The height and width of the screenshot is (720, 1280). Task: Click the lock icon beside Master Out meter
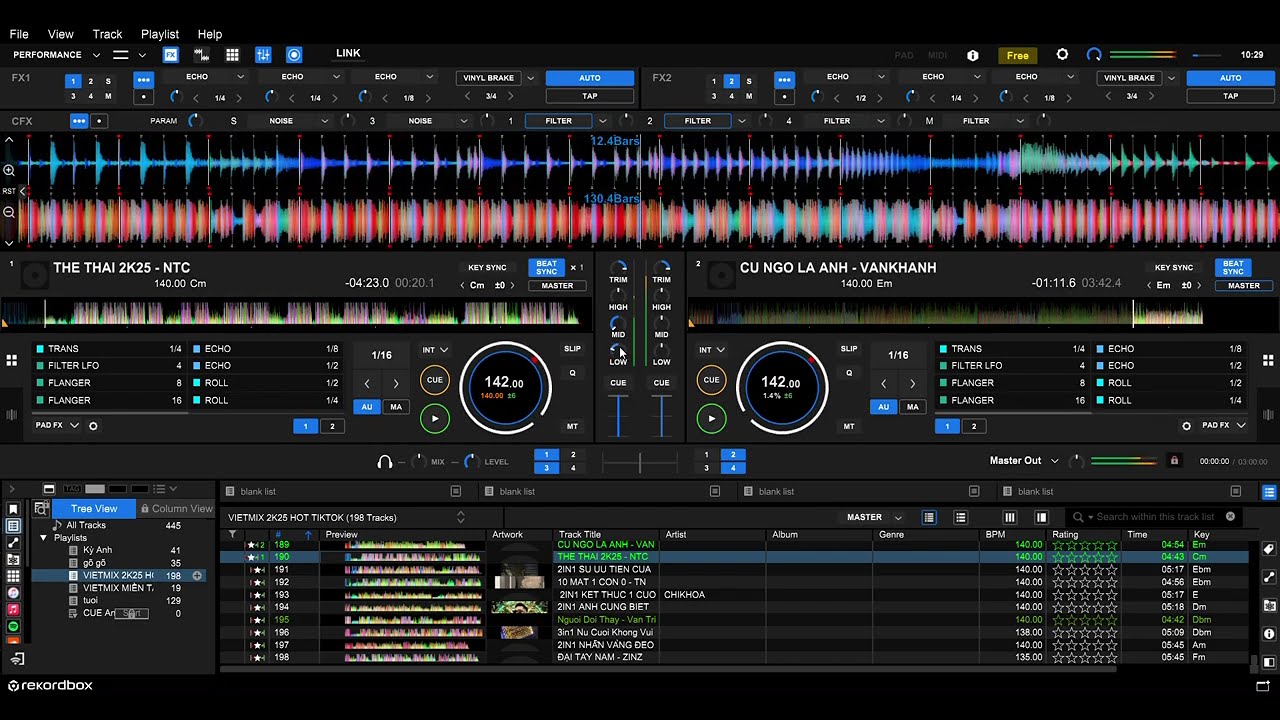[x=1174, y=461]
